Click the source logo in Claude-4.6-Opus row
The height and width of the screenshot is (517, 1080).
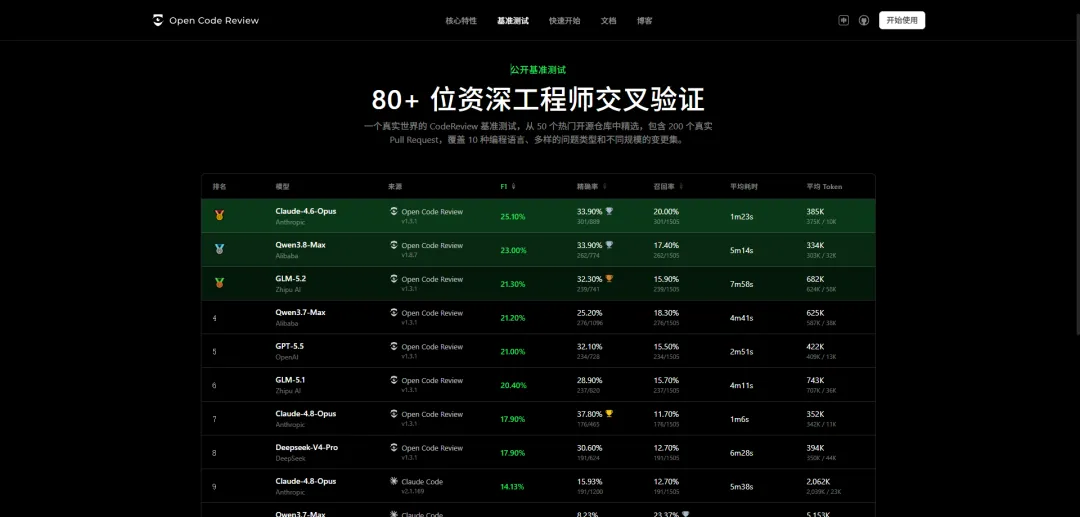pos(394,211)
